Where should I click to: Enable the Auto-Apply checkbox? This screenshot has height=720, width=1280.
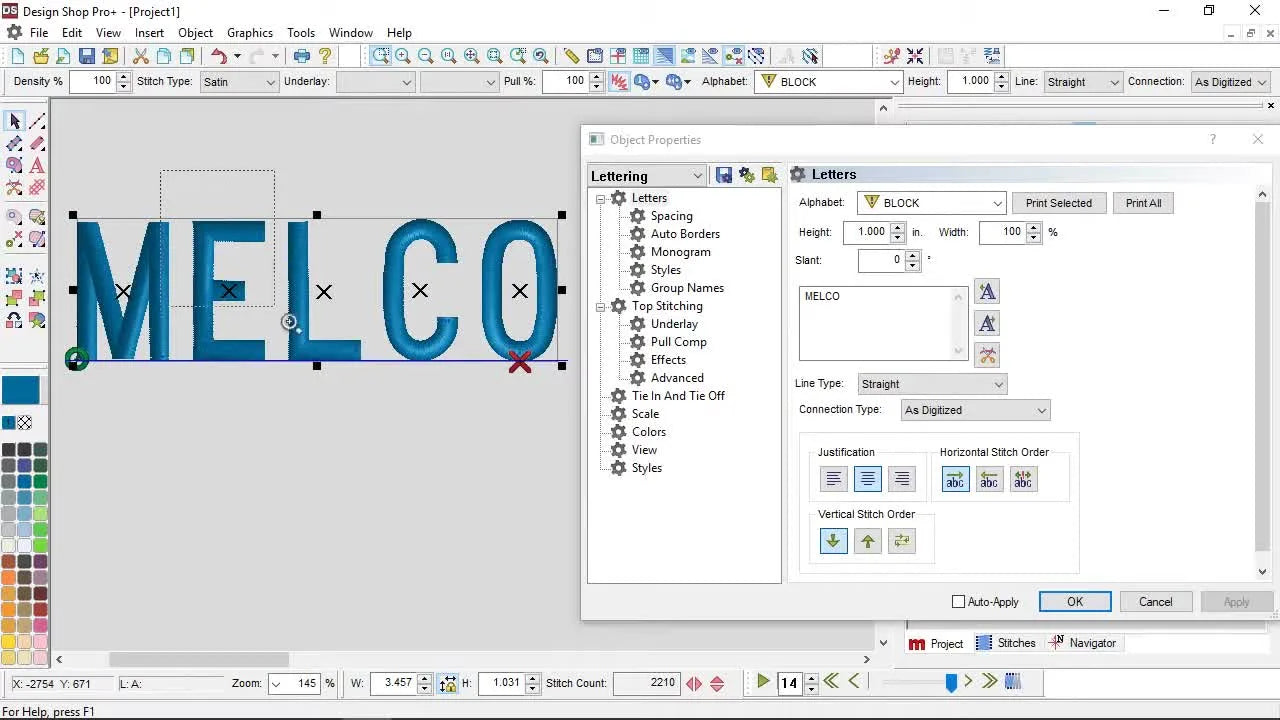point(957,602)
